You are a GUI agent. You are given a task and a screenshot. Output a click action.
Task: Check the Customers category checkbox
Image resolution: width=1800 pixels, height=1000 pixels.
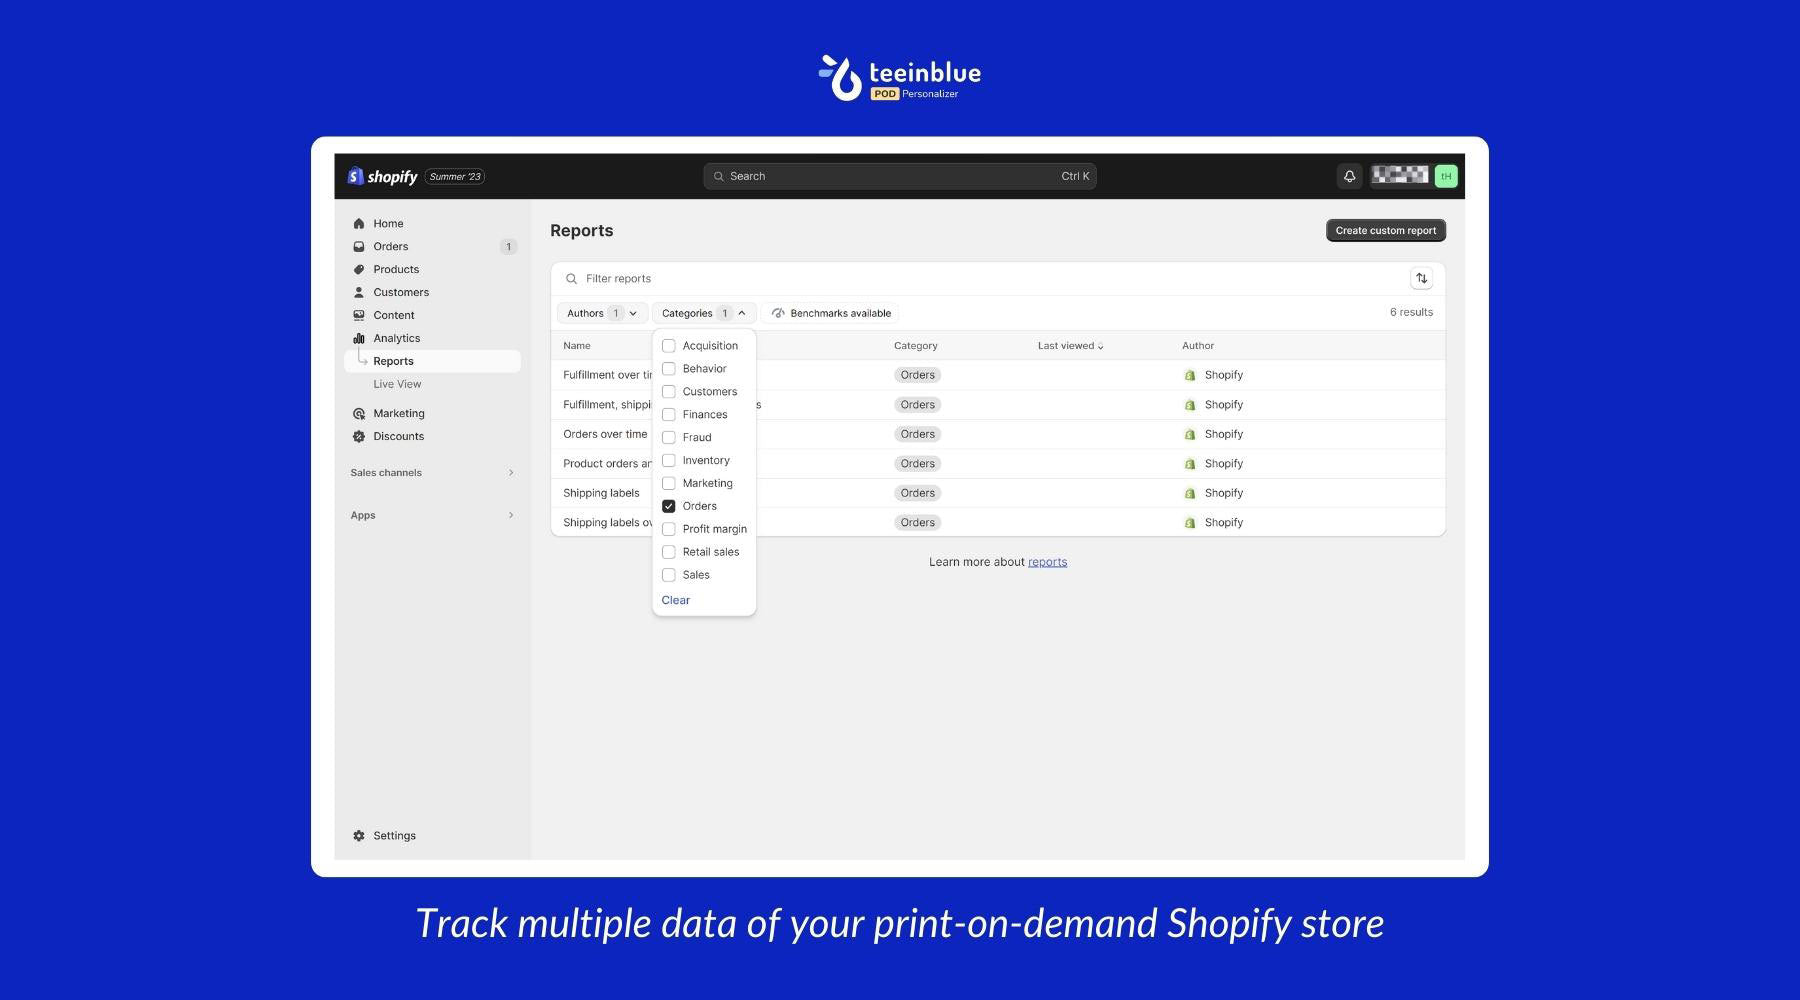pyautogui.click(x=669, y=392)
